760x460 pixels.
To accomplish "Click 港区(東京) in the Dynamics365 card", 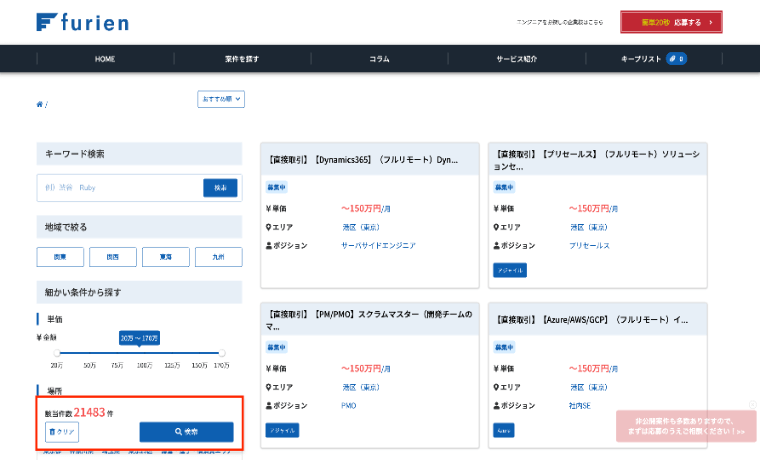I will click(x=361, y=227).
